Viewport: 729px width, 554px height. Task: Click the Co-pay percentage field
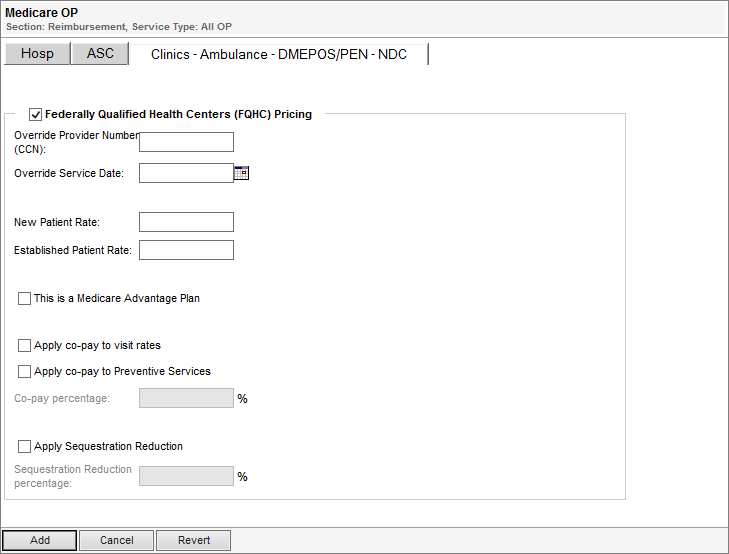[x=186, y=398]
